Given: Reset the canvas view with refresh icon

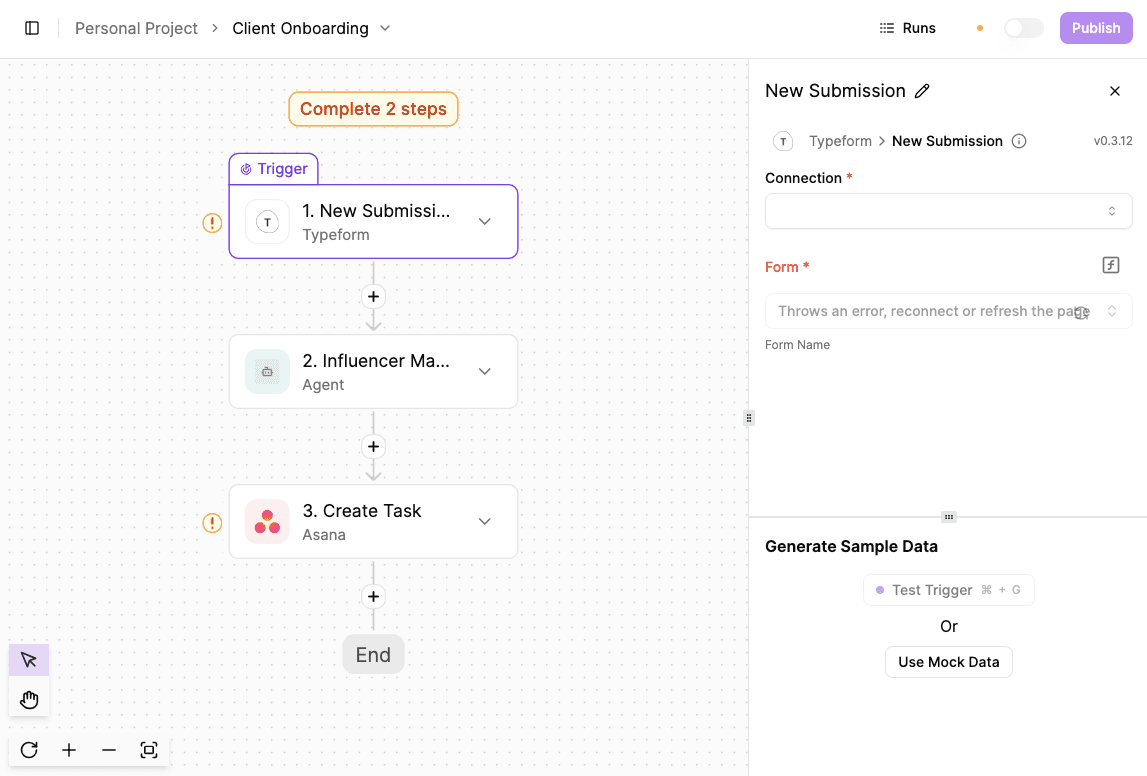Looking at the screenshot, I should coord(28,750).
